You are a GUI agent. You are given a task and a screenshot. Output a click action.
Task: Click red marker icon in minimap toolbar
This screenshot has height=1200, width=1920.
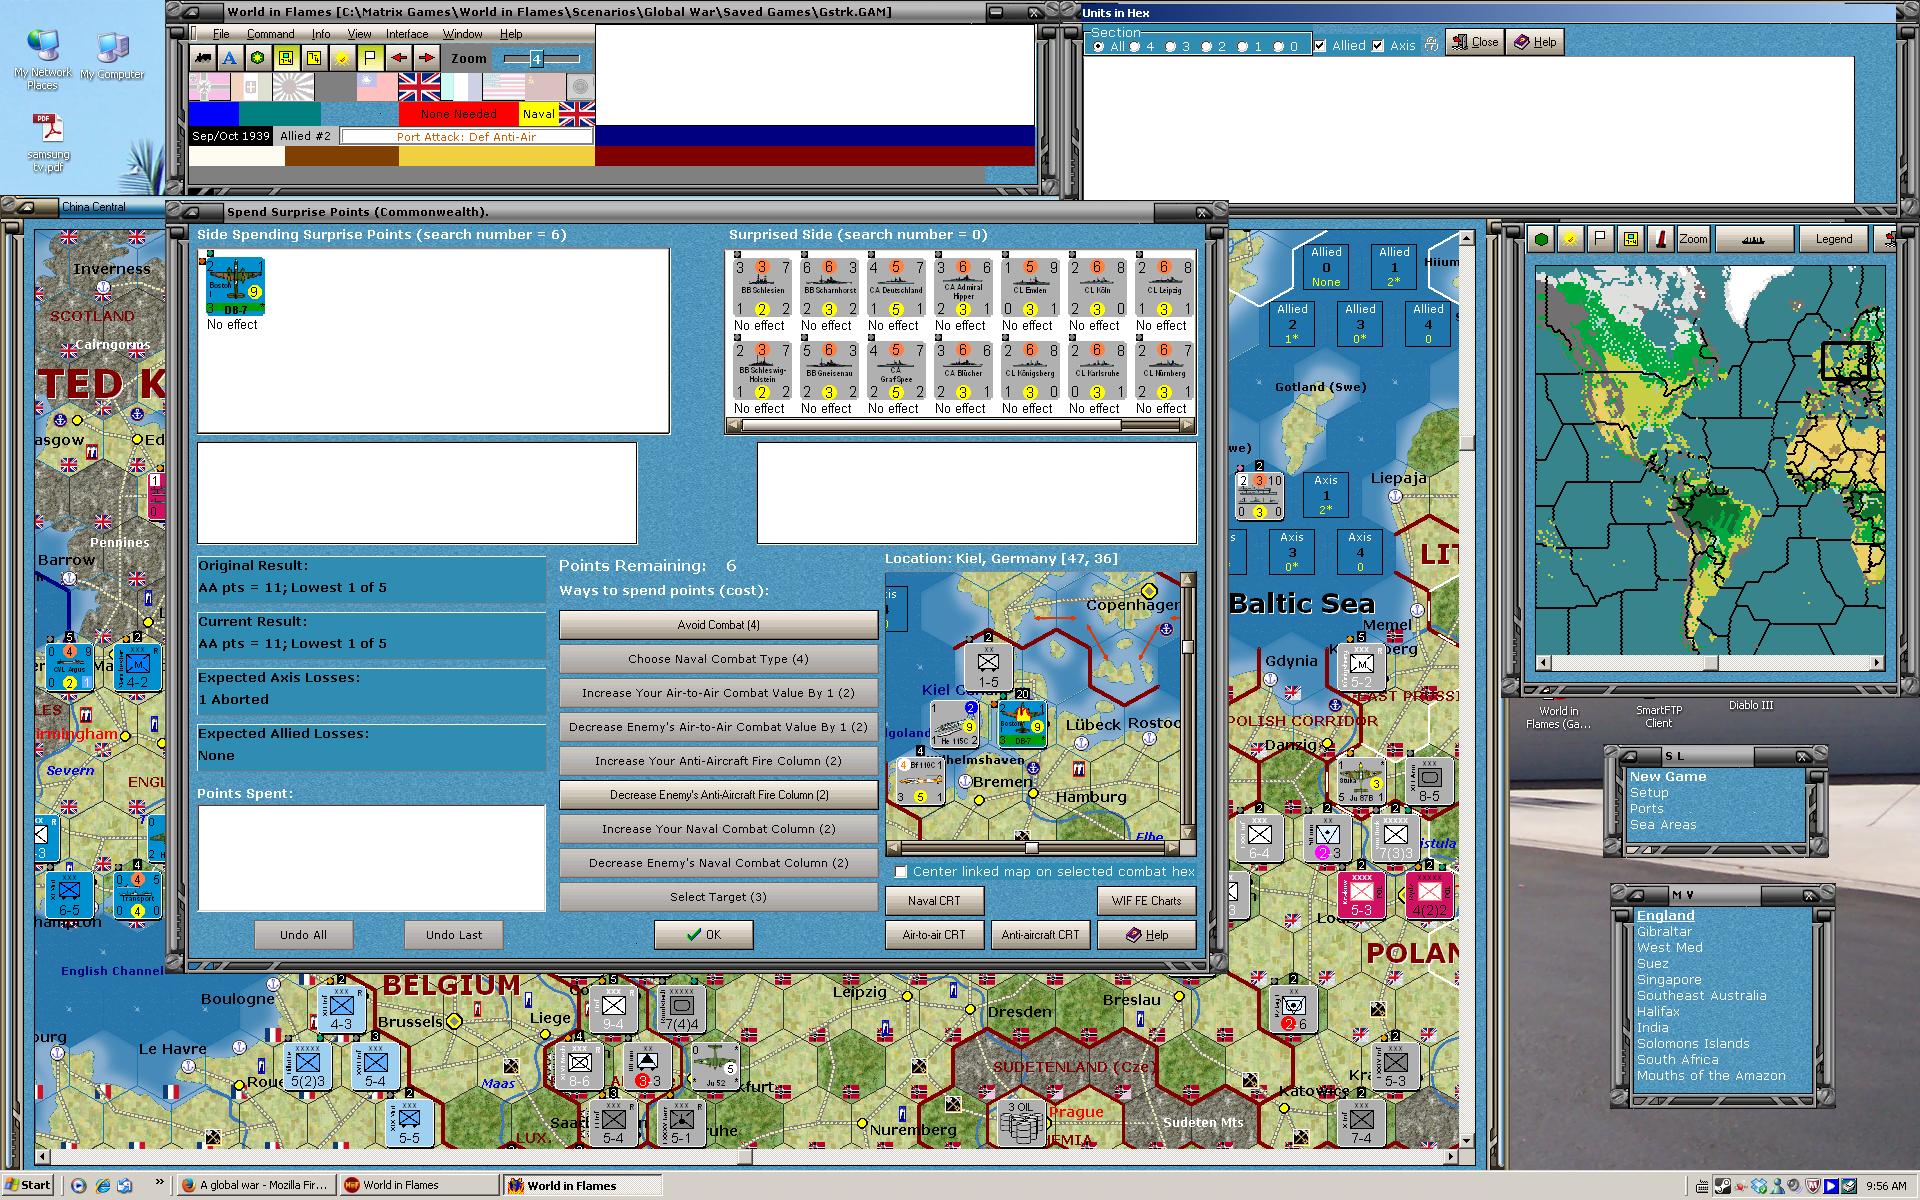pyautogui.click(x=1660, y=239)
